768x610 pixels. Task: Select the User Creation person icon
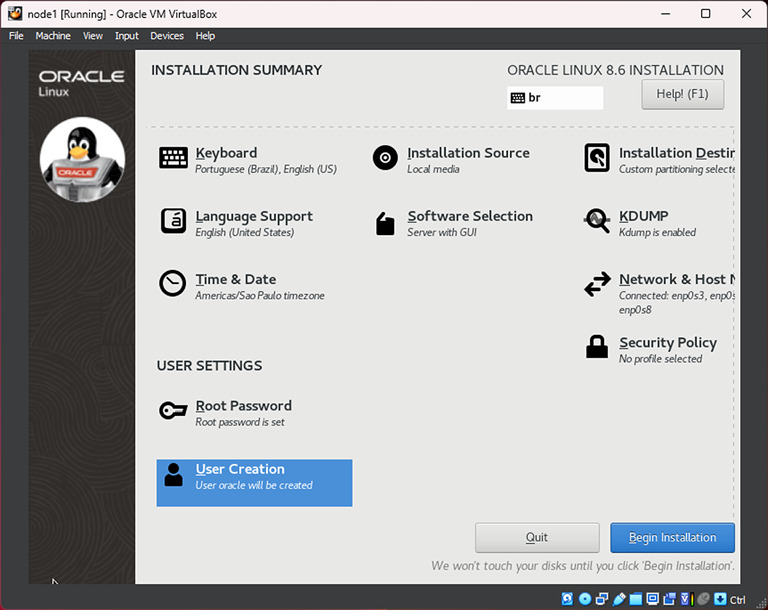pos(173,475)
